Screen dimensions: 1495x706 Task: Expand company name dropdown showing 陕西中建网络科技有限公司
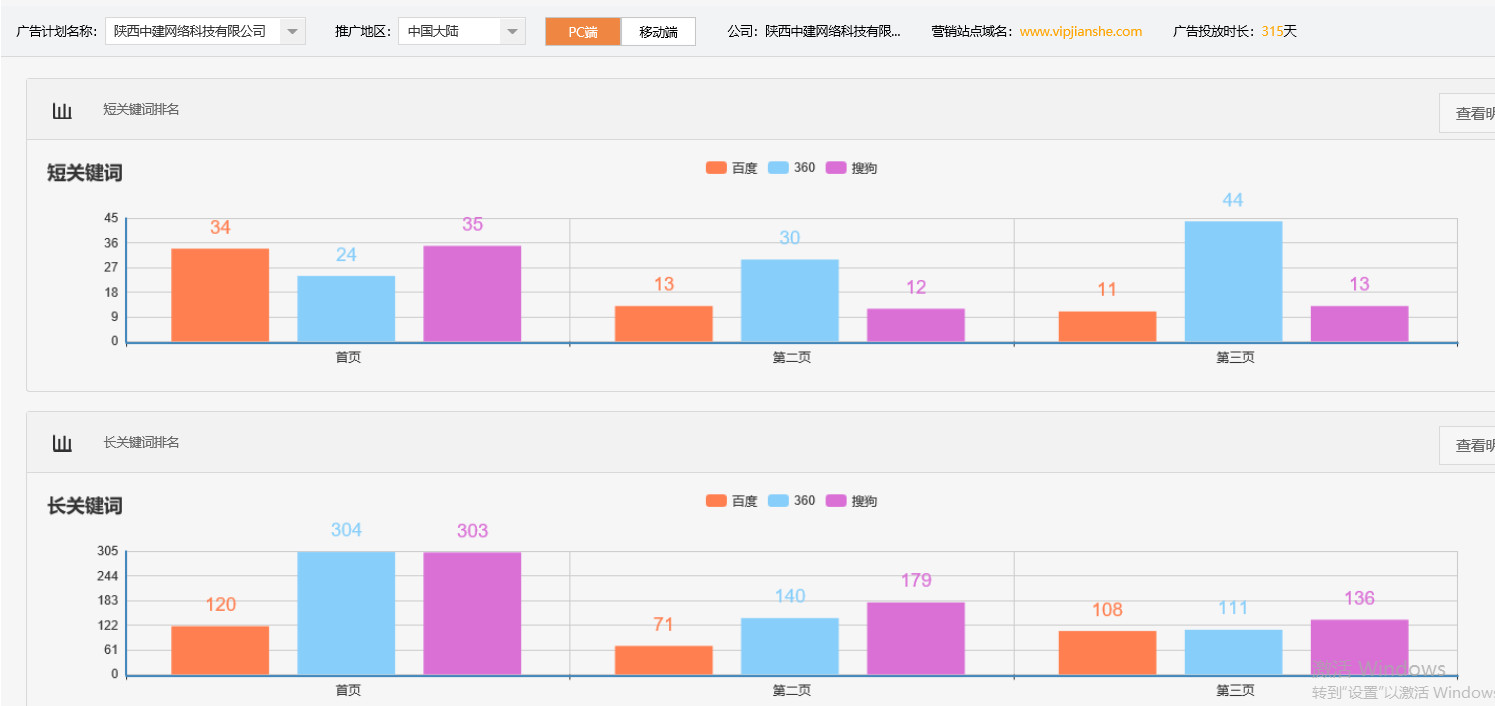tap(291, 30)
